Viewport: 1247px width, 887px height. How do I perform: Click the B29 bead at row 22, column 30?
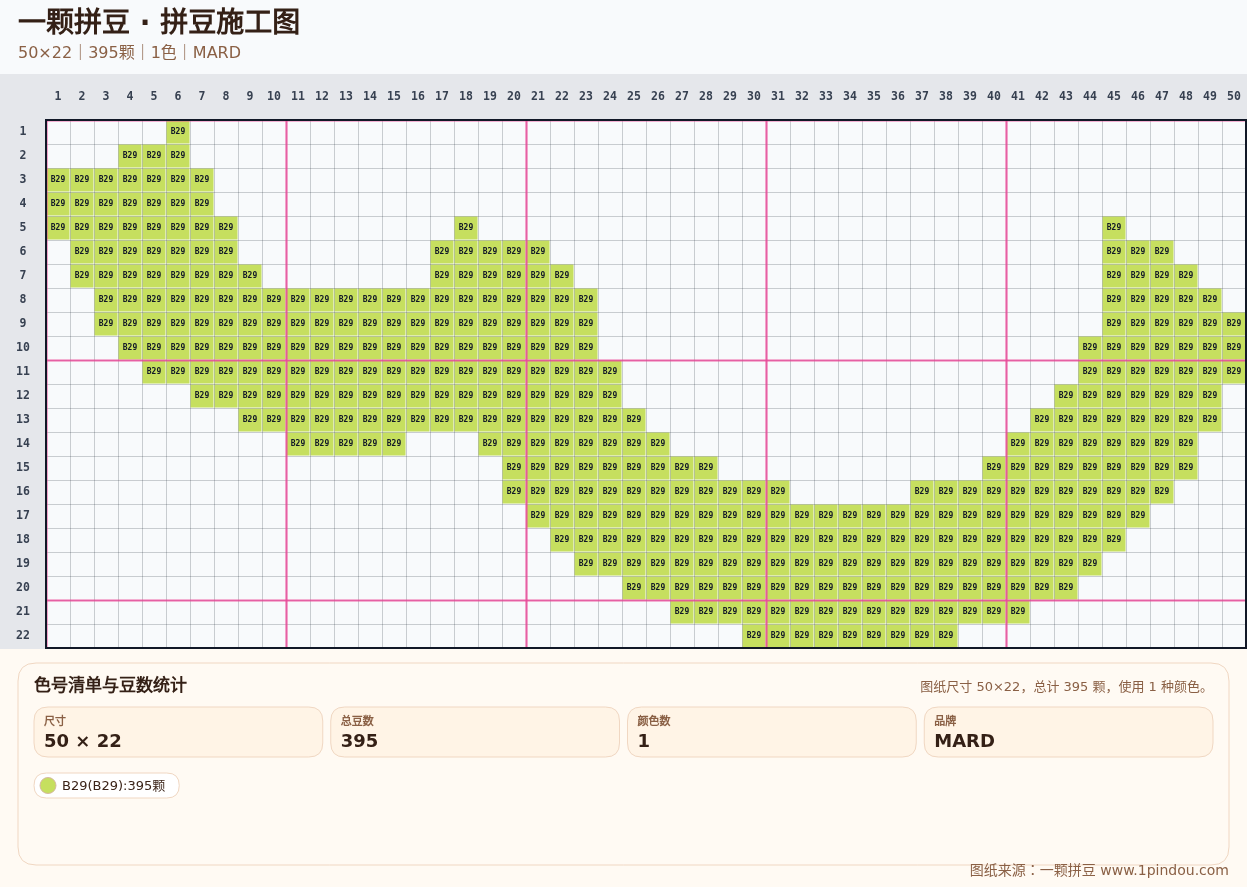point(754,636)
